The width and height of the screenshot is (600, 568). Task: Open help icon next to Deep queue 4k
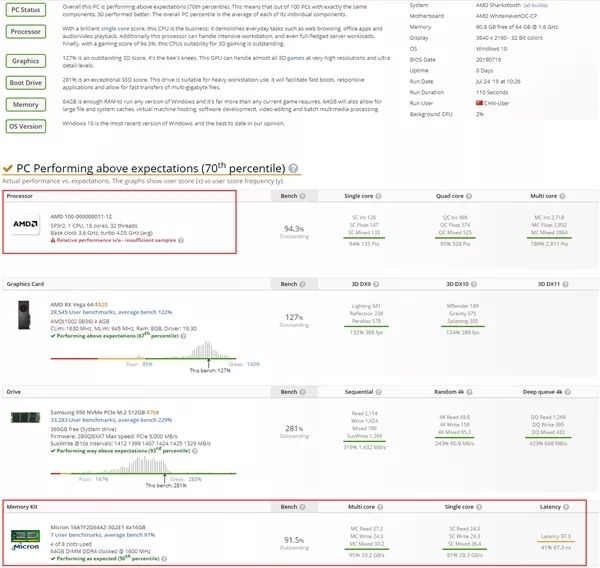[567, 392]
